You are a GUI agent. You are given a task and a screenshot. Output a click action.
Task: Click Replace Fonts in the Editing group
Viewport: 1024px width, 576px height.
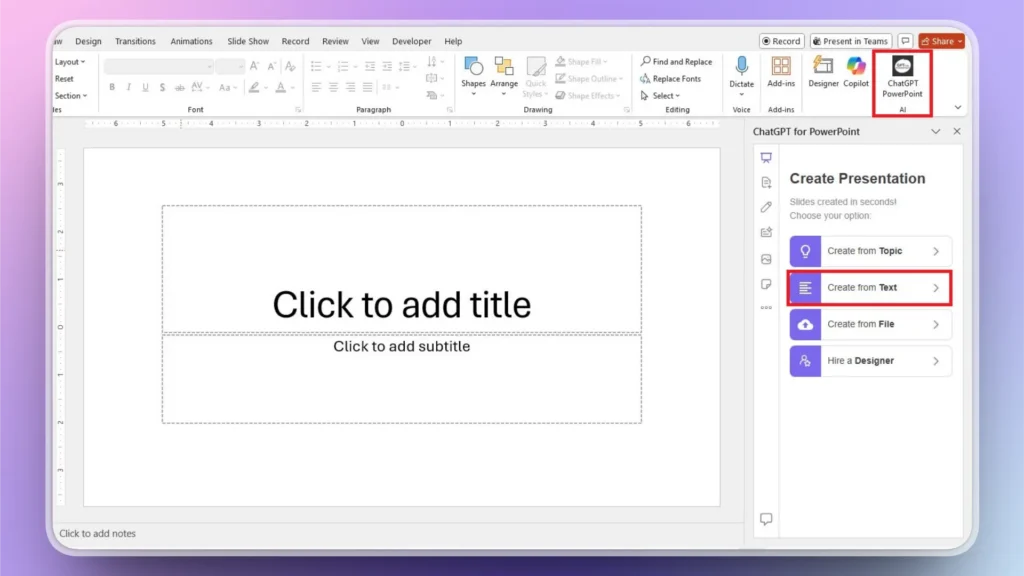point(674,78)
